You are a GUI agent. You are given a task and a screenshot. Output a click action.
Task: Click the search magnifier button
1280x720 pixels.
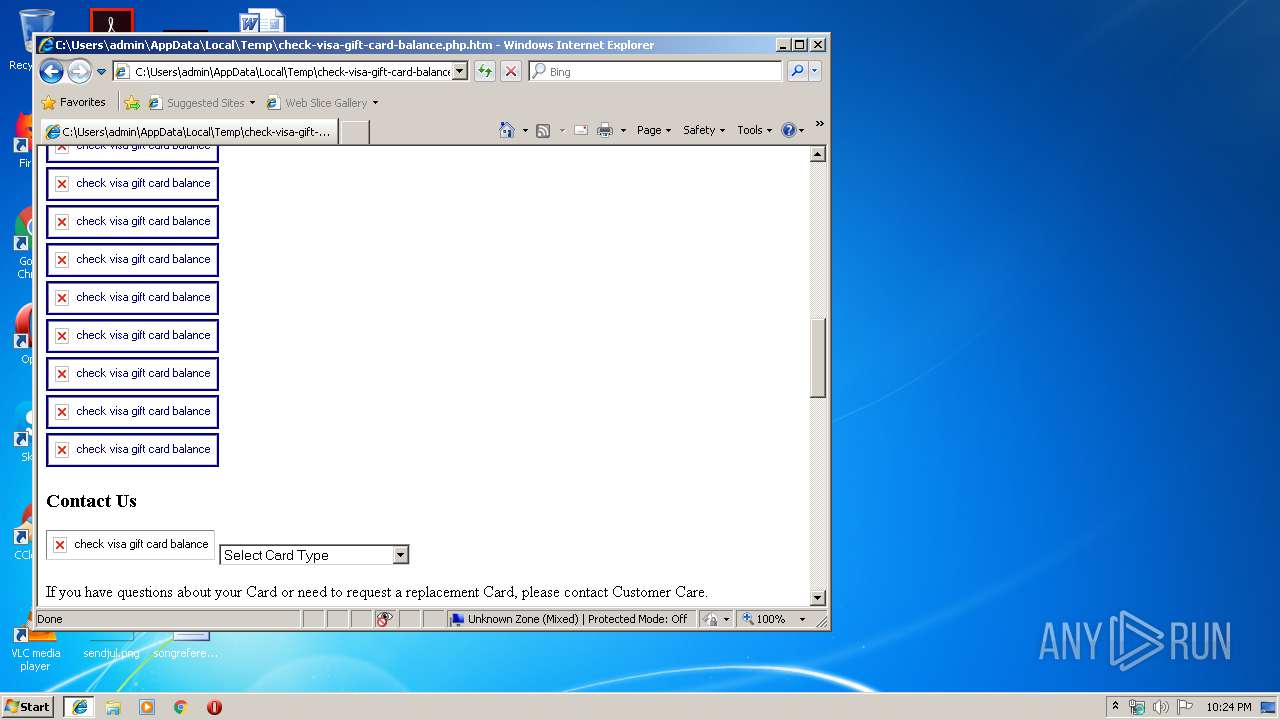pyautogui.click(x=797, y=71)
